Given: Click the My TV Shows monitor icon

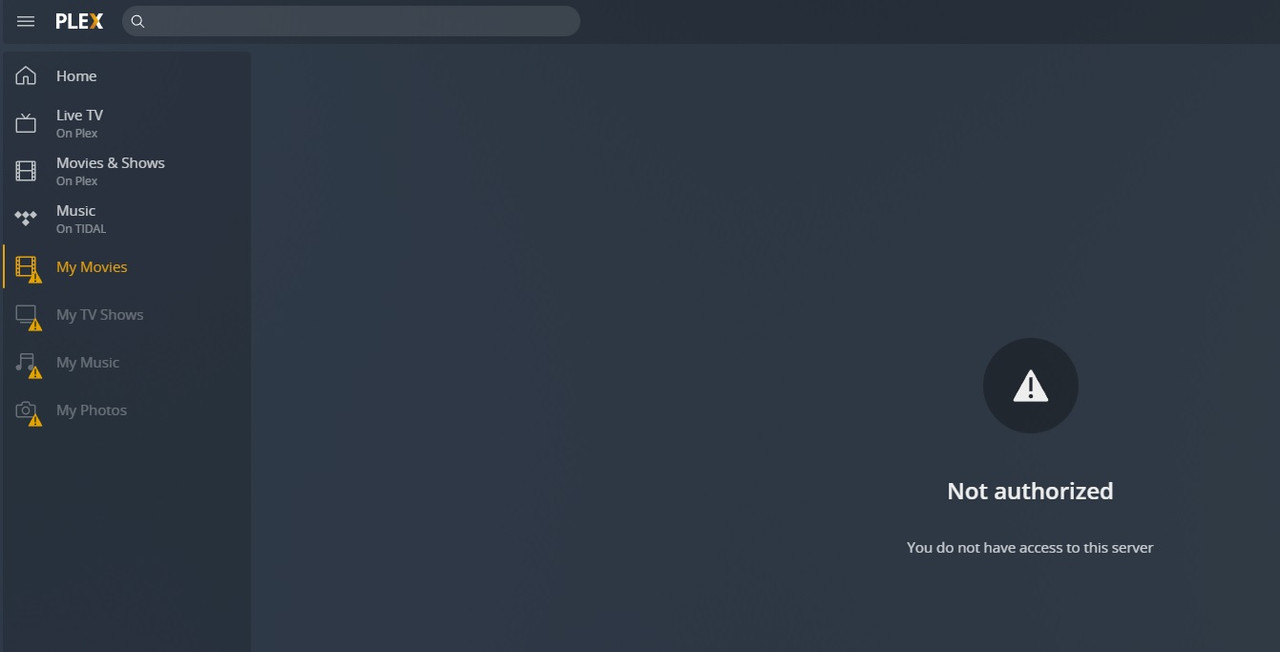Looking at the screenshot, I should click(26, 315).
